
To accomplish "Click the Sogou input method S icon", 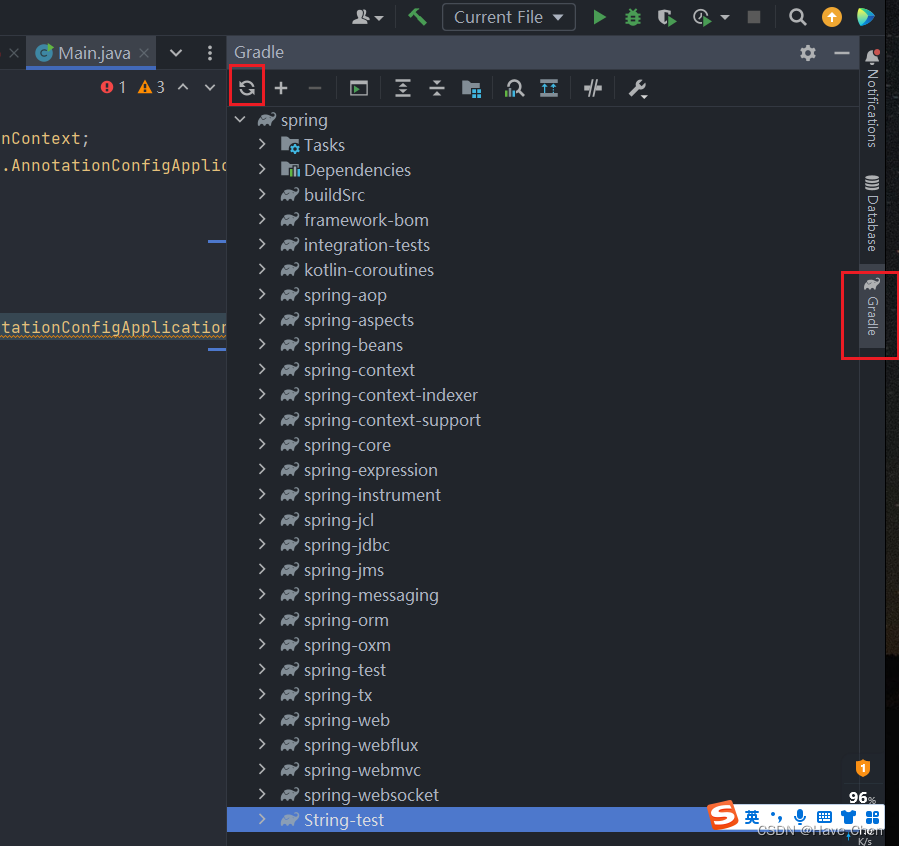I will [722, 815].
